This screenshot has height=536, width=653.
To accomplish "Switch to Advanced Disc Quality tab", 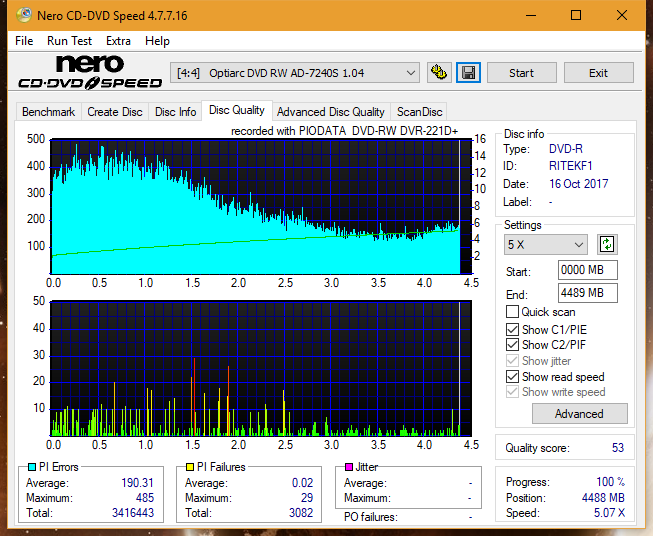I will tap(331, 112).
